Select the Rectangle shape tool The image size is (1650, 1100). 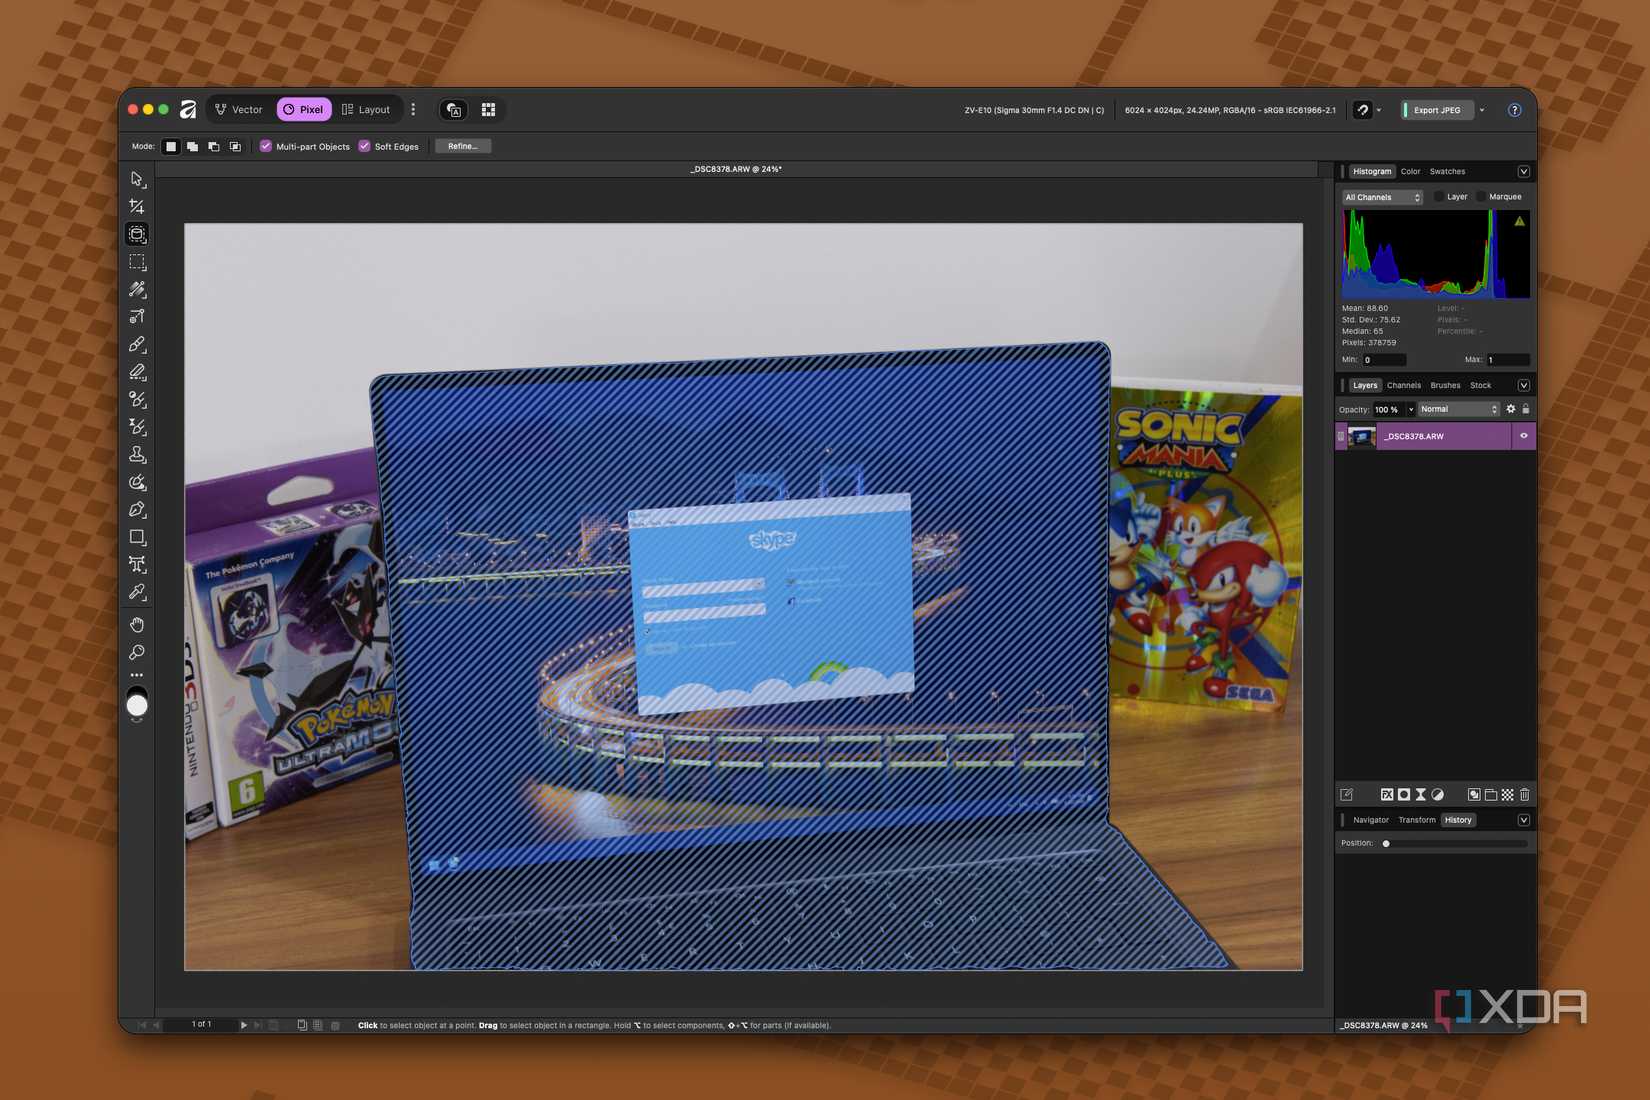pyautogui.click(x=137, y=537)
